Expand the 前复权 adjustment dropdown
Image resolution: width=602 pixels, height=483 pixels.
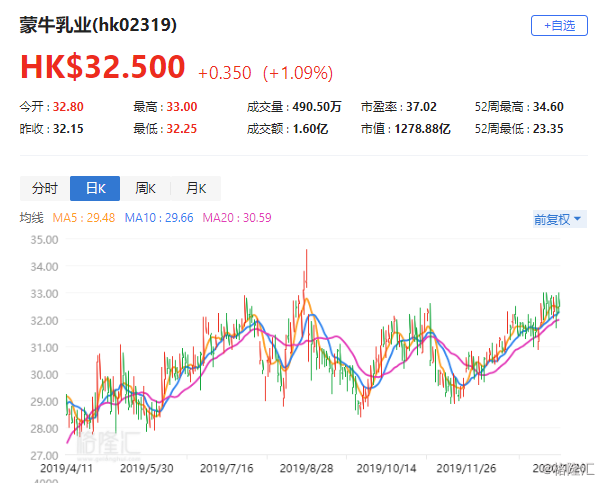pyautogui.click(x=559, y=220)
